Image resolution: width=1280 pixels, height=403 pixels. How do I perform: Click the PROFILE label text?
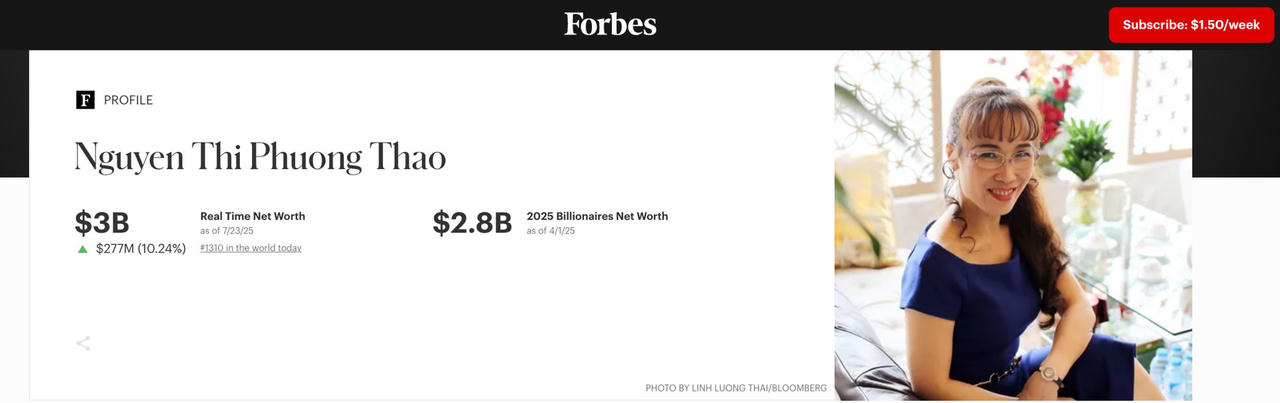point(128,100)
